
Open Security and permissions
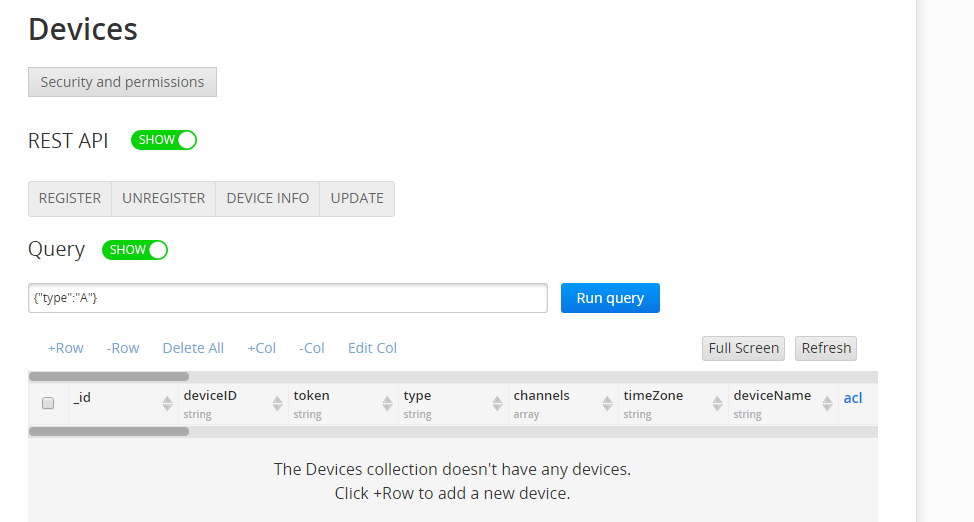[x=122, y=82]
